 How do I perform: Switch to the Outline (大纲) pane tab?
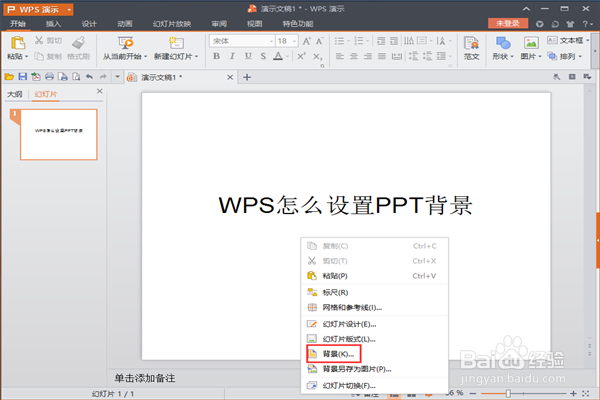pos(15,94)
